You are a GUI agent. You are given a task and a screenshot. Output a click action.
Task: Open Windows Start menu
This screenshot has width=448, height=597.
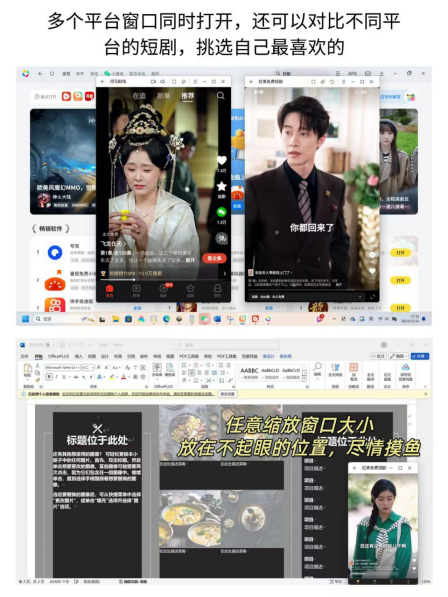click(26, 319)
